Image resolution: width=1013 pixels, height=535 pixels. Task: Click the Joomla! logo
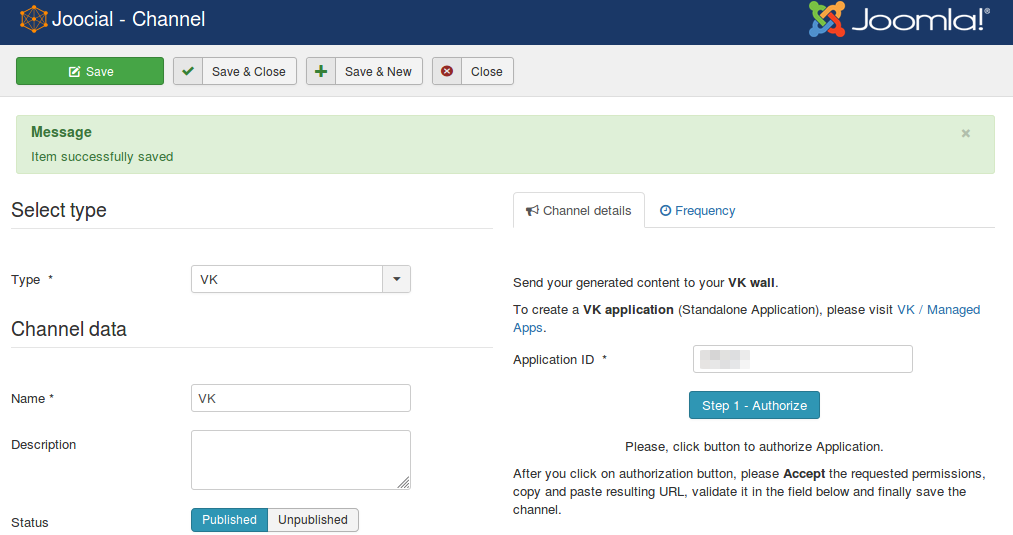tap(899, 19)
